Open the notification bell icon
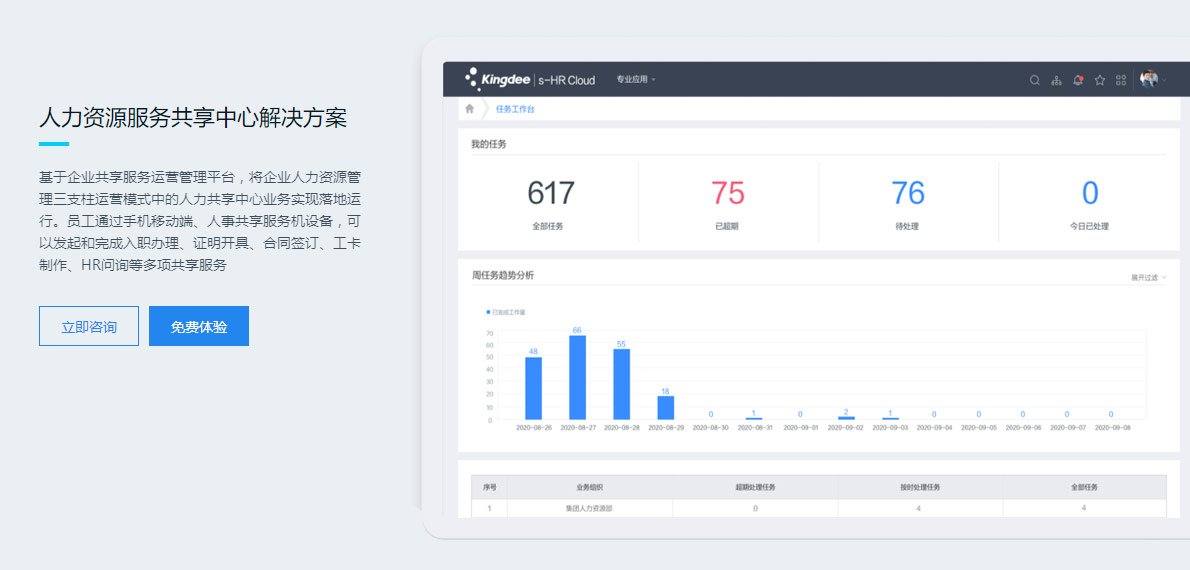The image size is (1190, 570). (1078, 80)
